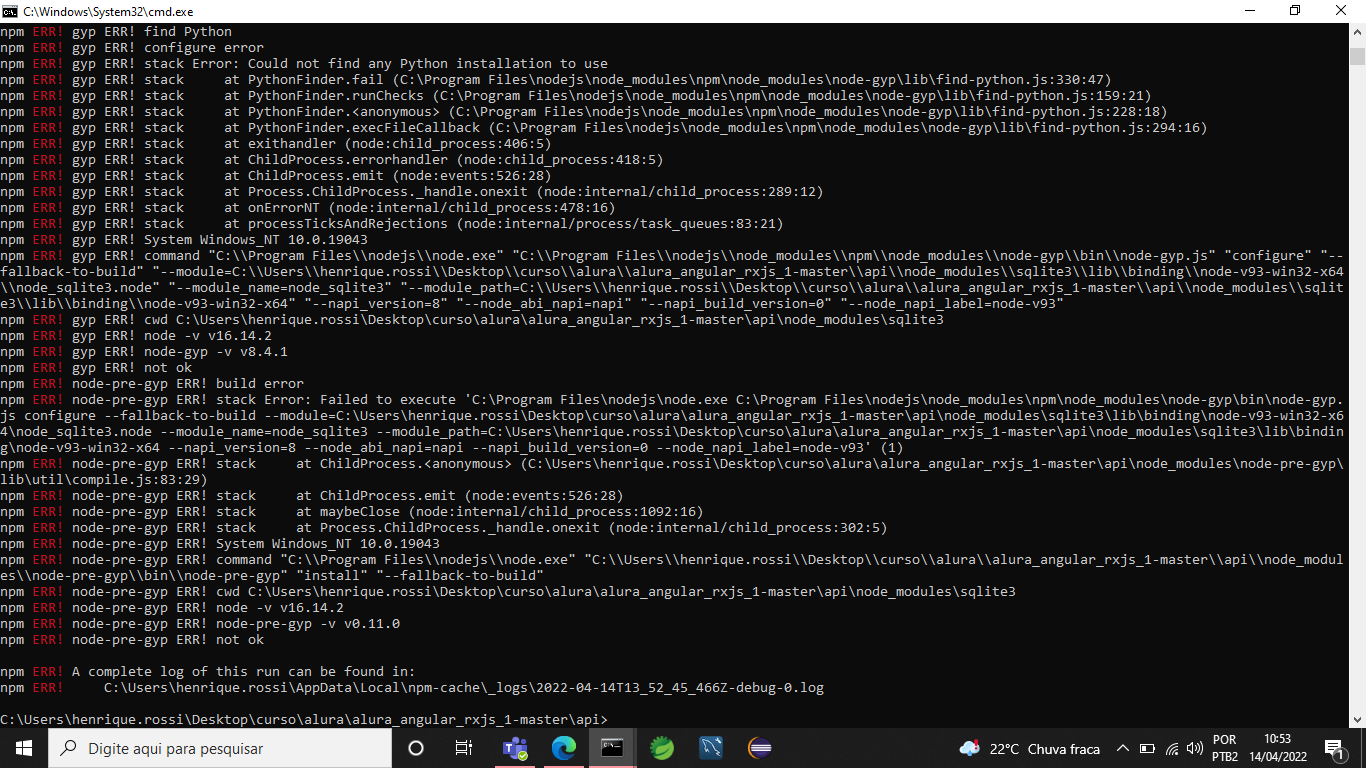Viewport: 1366px width, 768px height.
Task: Click the PythonFinder.execFileCallback stack line
Action: (604, 128)
